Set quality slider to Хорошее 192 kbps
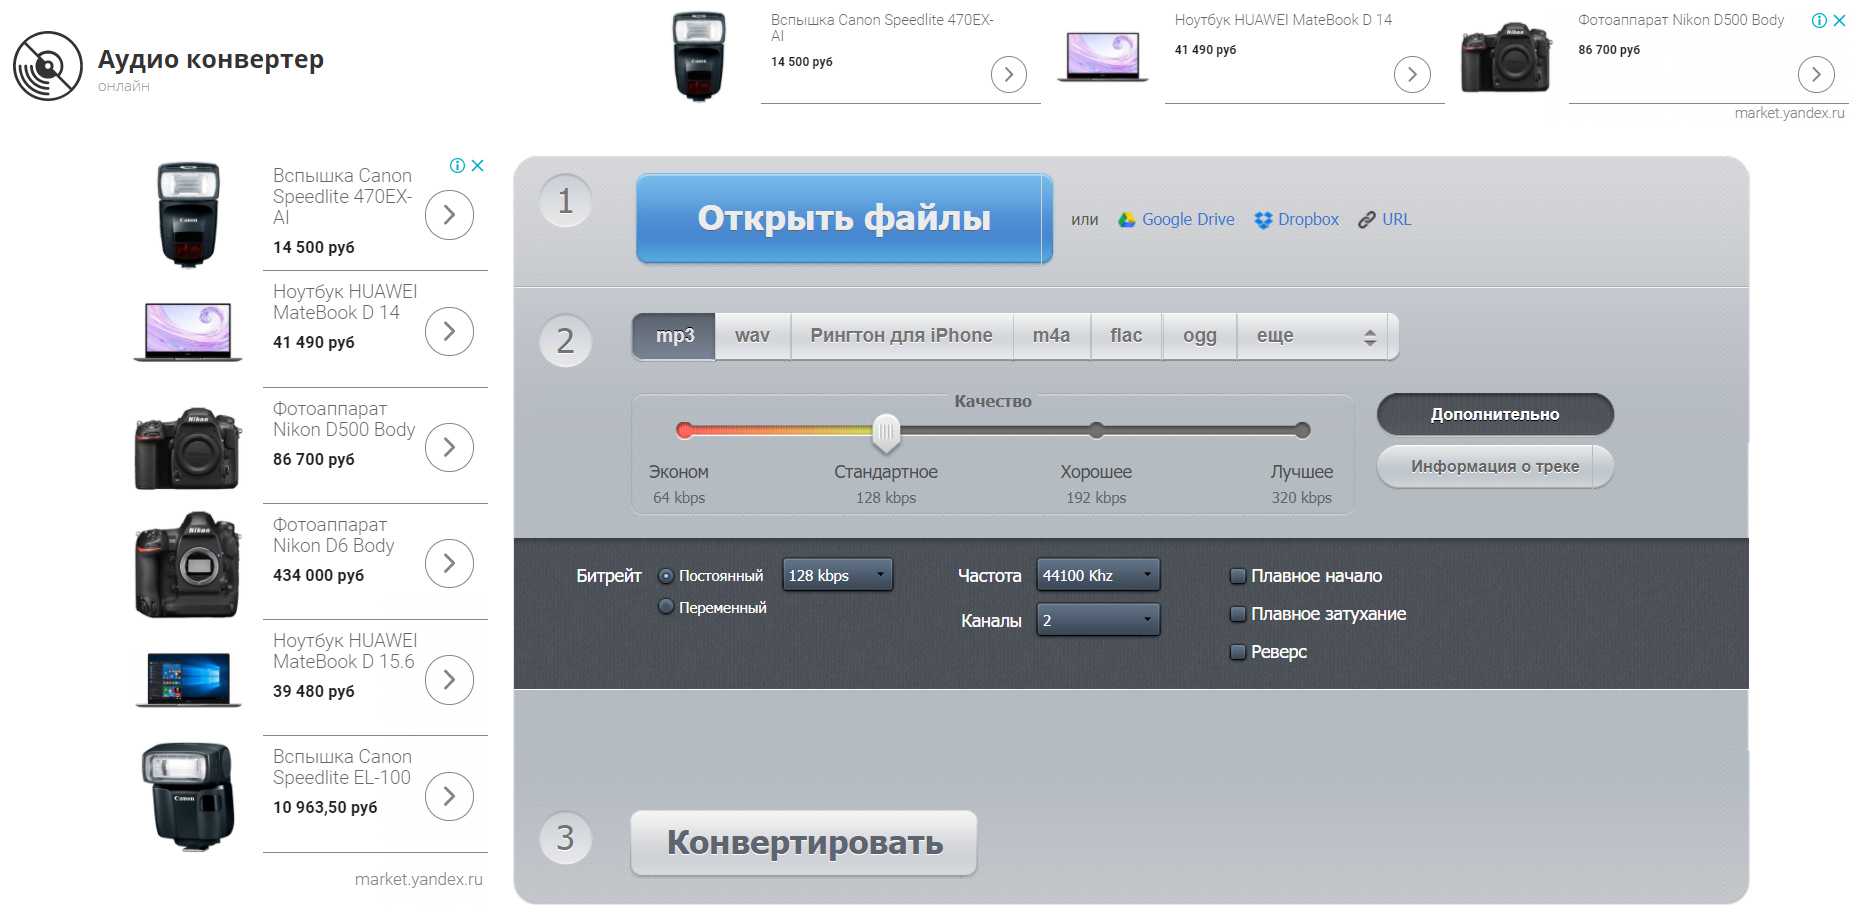This screenshot has width=1863, height=924. (1097, 431)
